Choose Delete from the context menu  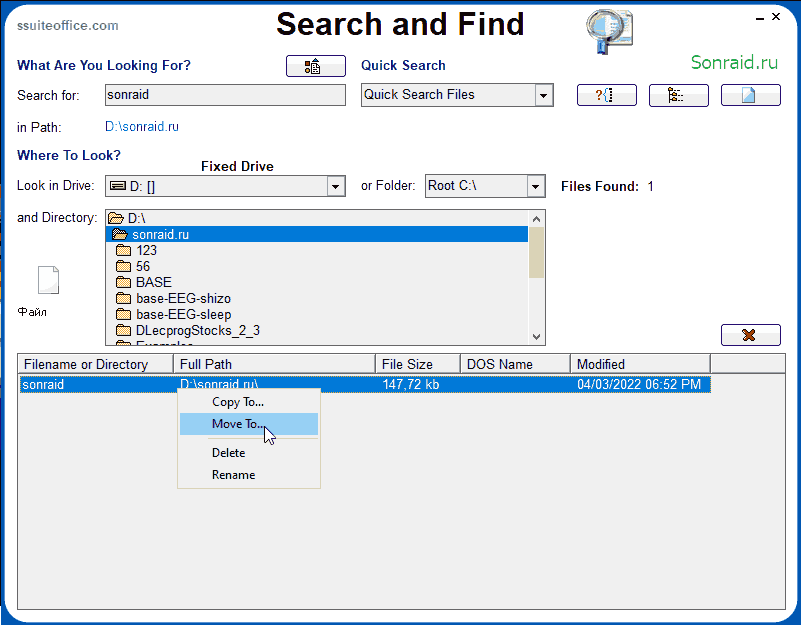click(249, 453)
